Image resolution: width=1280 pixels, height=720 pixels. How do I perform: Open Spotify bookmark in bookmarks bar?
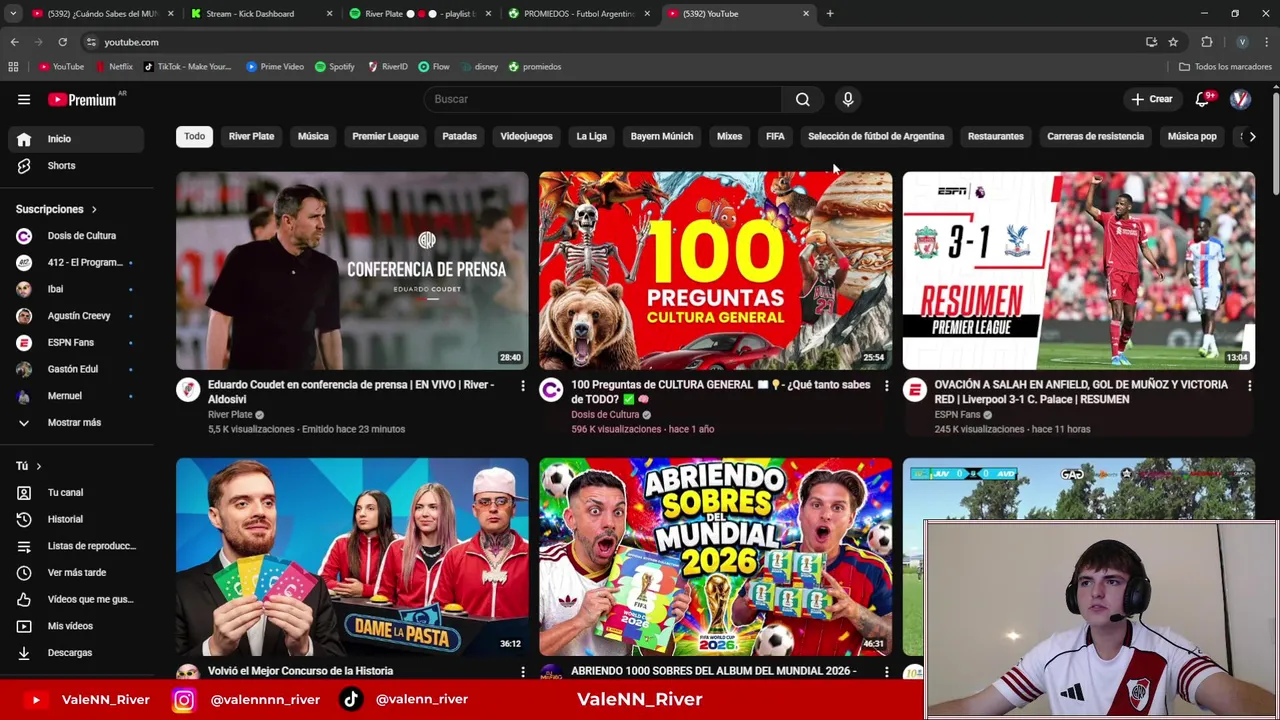click(x=334, y=67)
